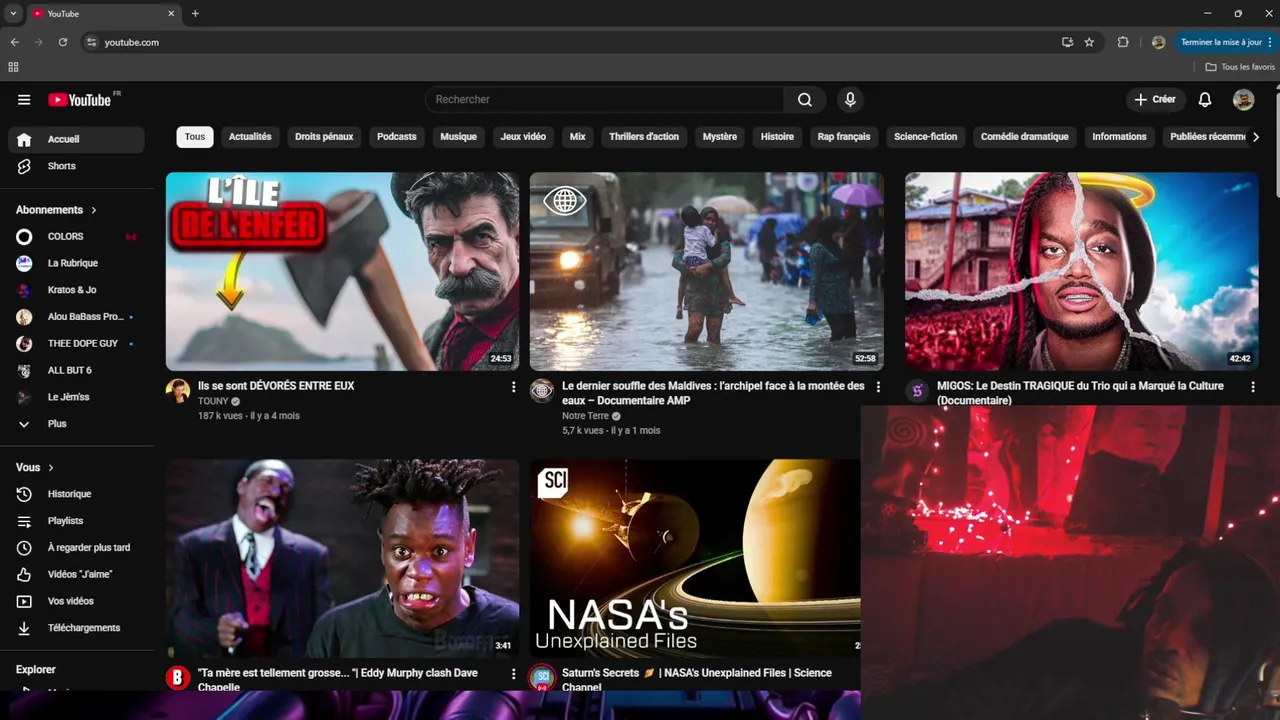The image size is (1280, 720).
Task: Open the Chrome profile avatar
Action: pyautogui.click(x=1158, y=42)
